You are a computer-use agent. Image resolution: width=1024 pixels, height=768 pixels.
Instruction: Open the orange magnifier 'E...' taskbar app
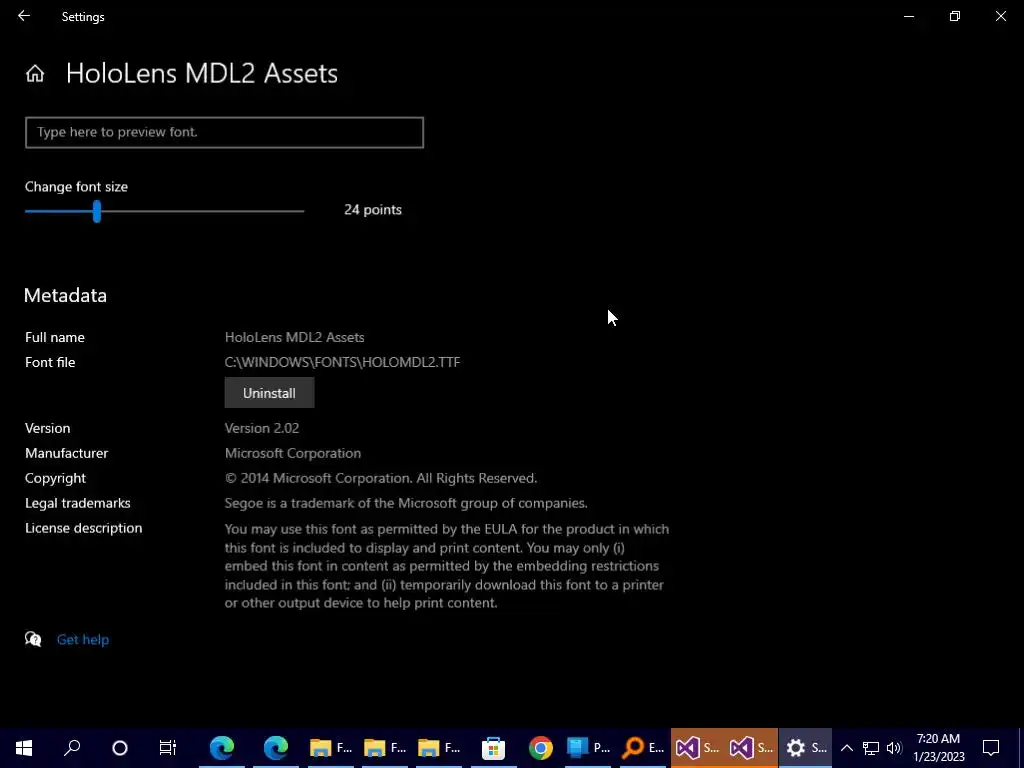click(643, 748)
